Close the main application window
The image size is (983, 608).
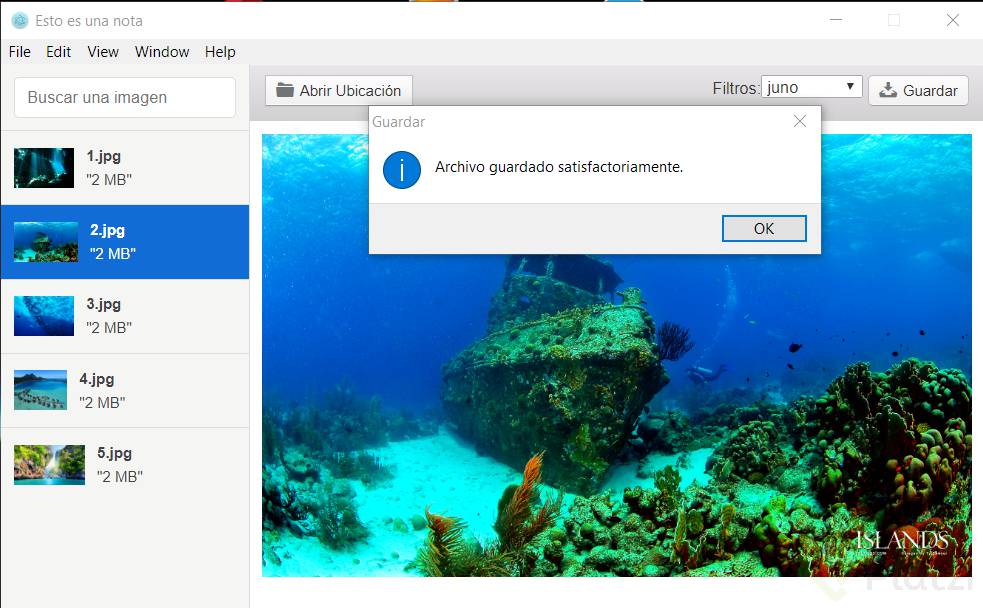[x=953, y=20]
